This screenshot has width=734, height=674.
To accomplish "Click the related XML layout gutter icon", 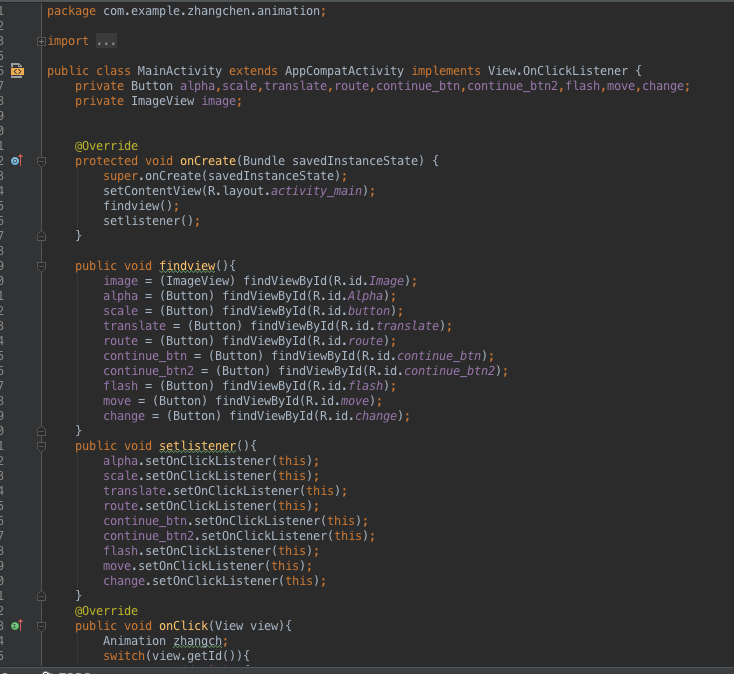I will (17, 71).
